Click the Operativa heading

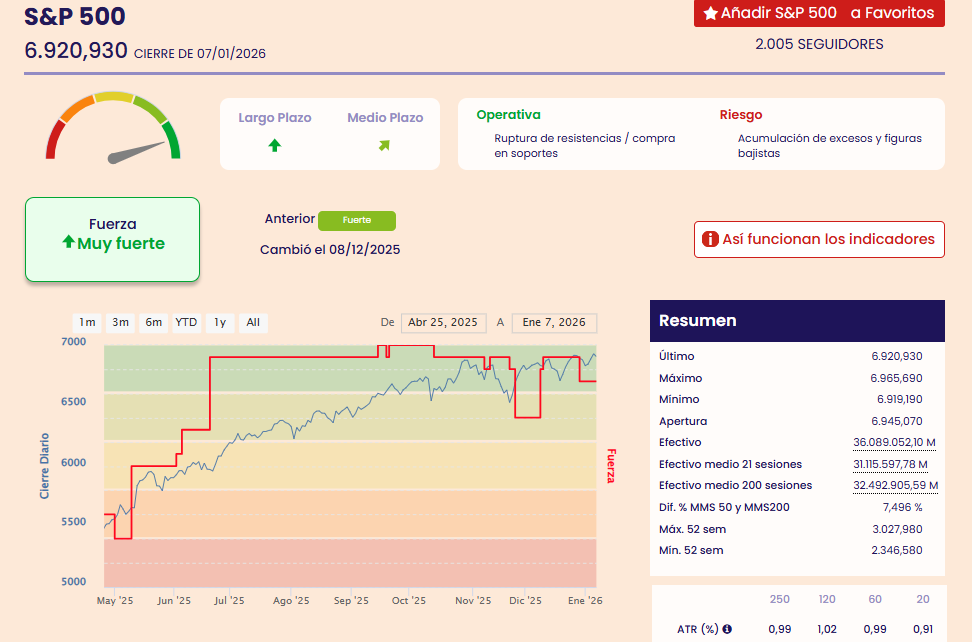coord(508,115)
